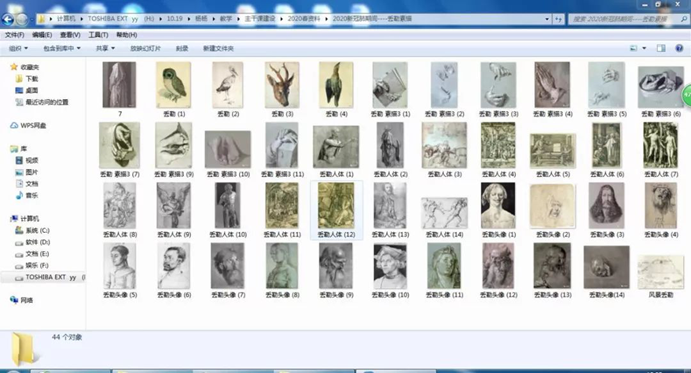The height and width of the screenshot is (373, 691).
Task: Click 教学 in the address breadcrumb
Action: pyautogui.click(x=226, y=19)
